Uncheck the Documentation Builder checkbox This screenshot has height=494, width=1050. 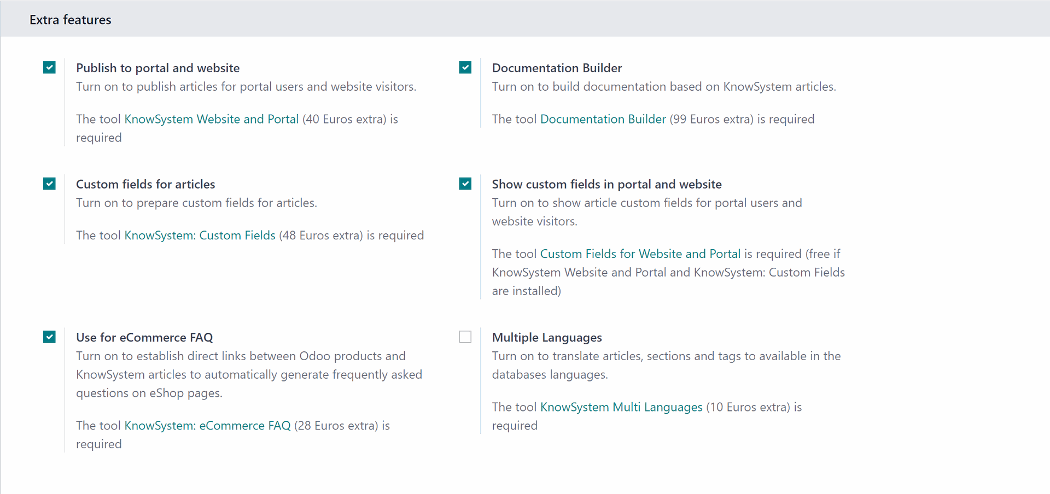465,68
